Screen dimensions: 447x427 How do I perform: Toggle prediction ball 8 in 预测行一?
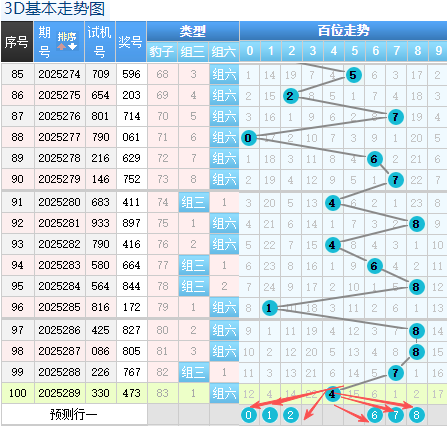tap(416, 415)
